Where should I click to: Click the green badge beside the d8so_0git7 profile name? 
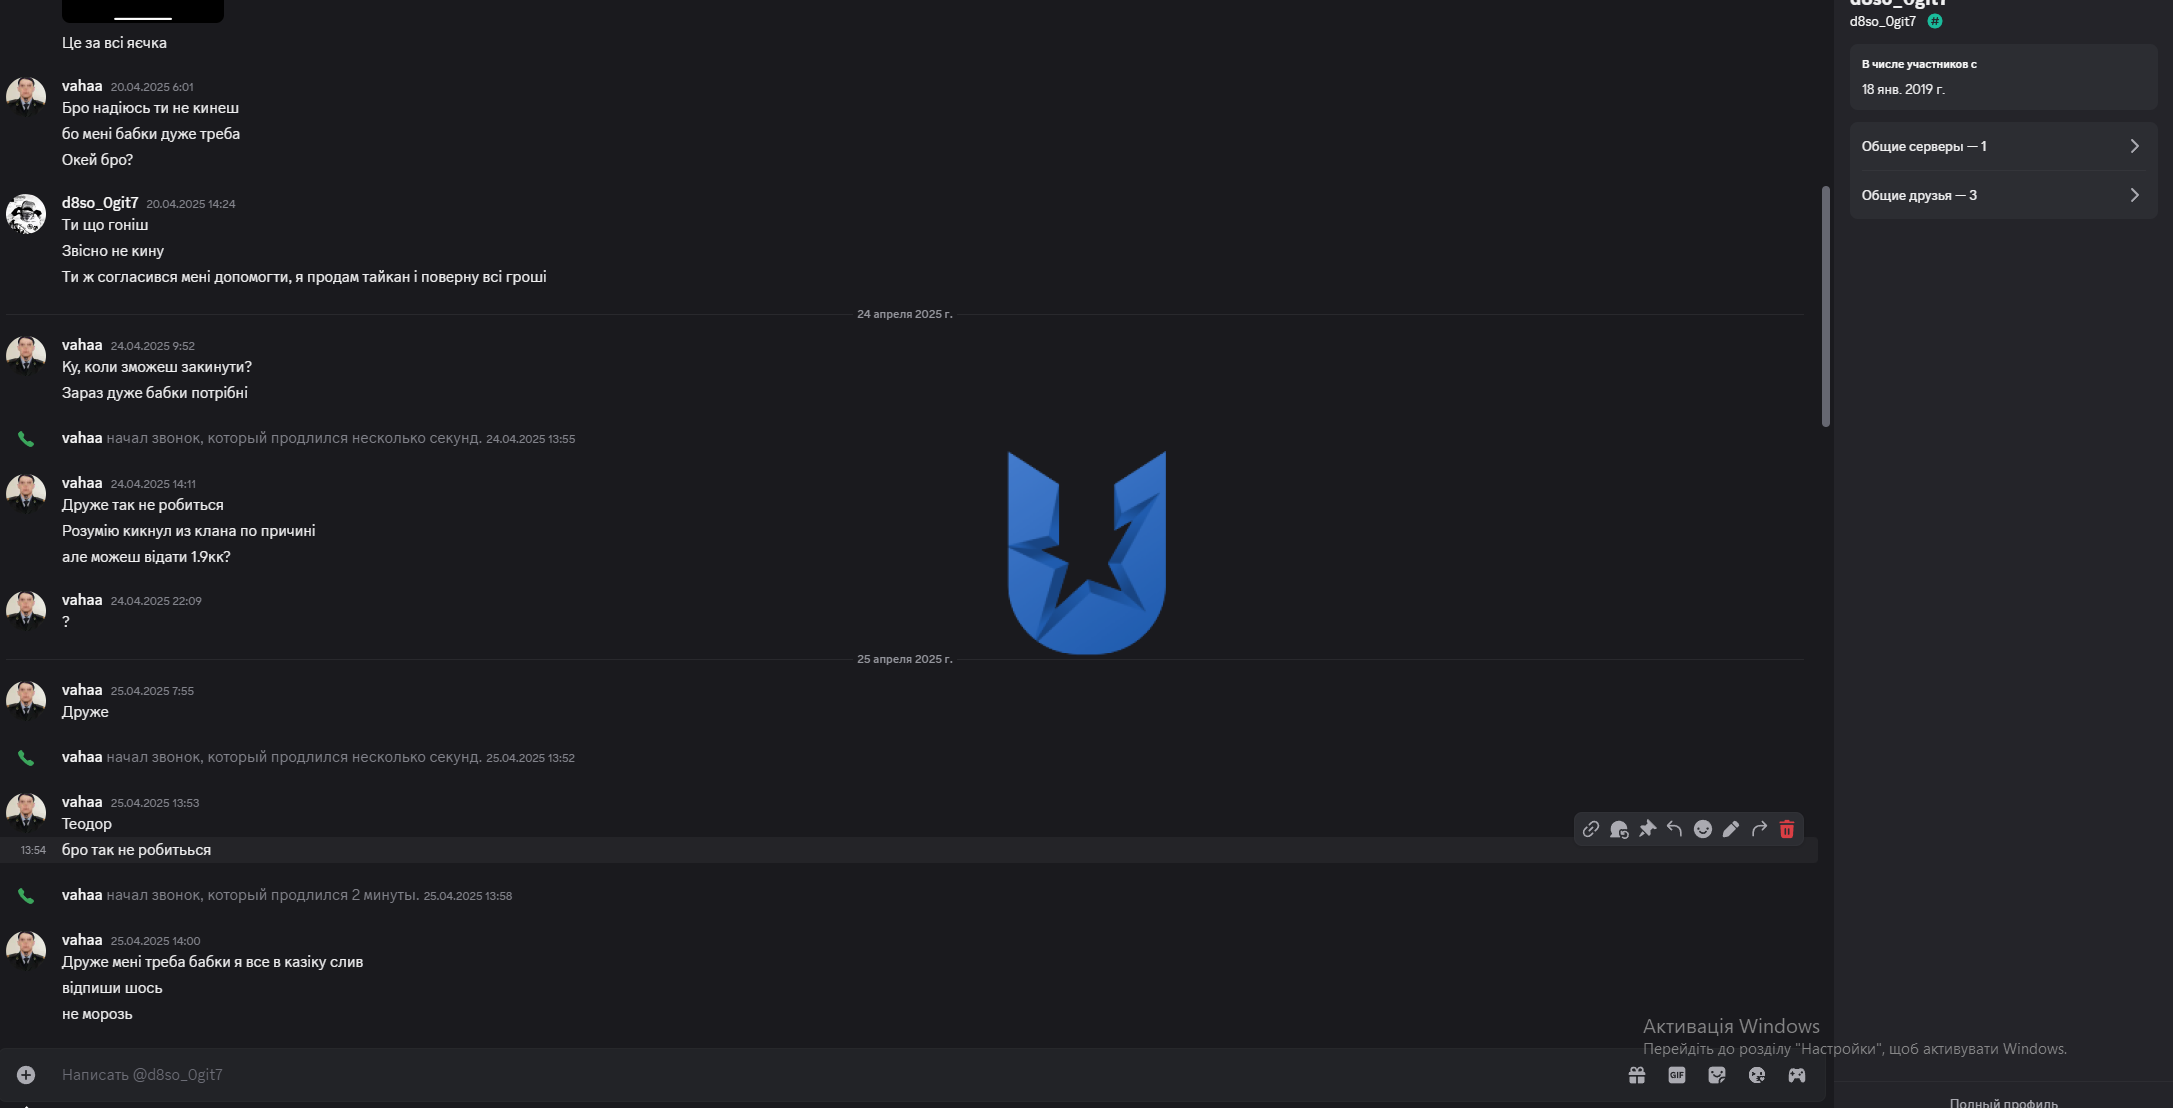(1935, 21)
